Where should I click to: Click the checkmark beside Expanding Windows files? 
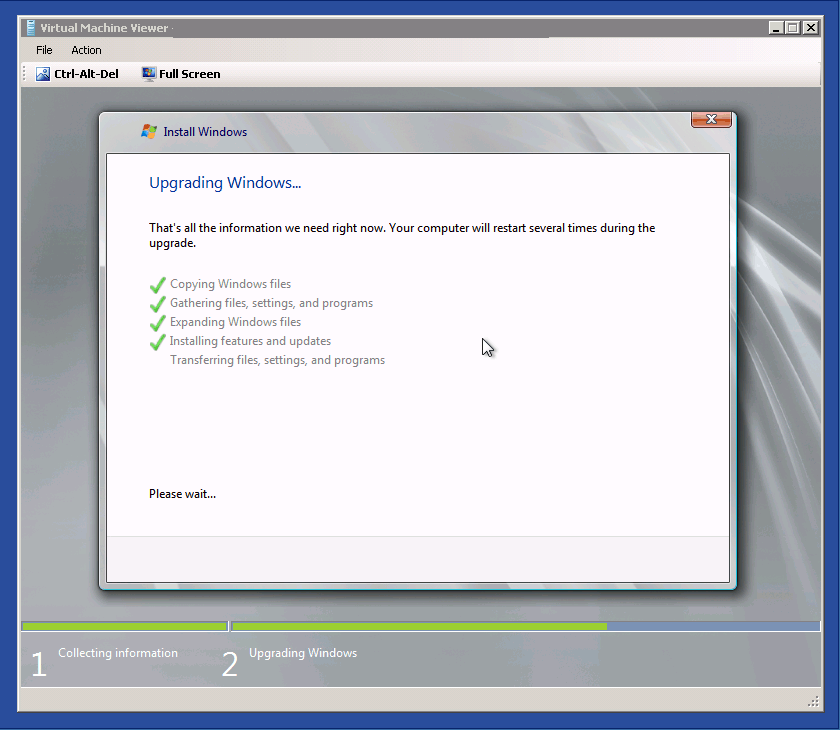point(158,323)
